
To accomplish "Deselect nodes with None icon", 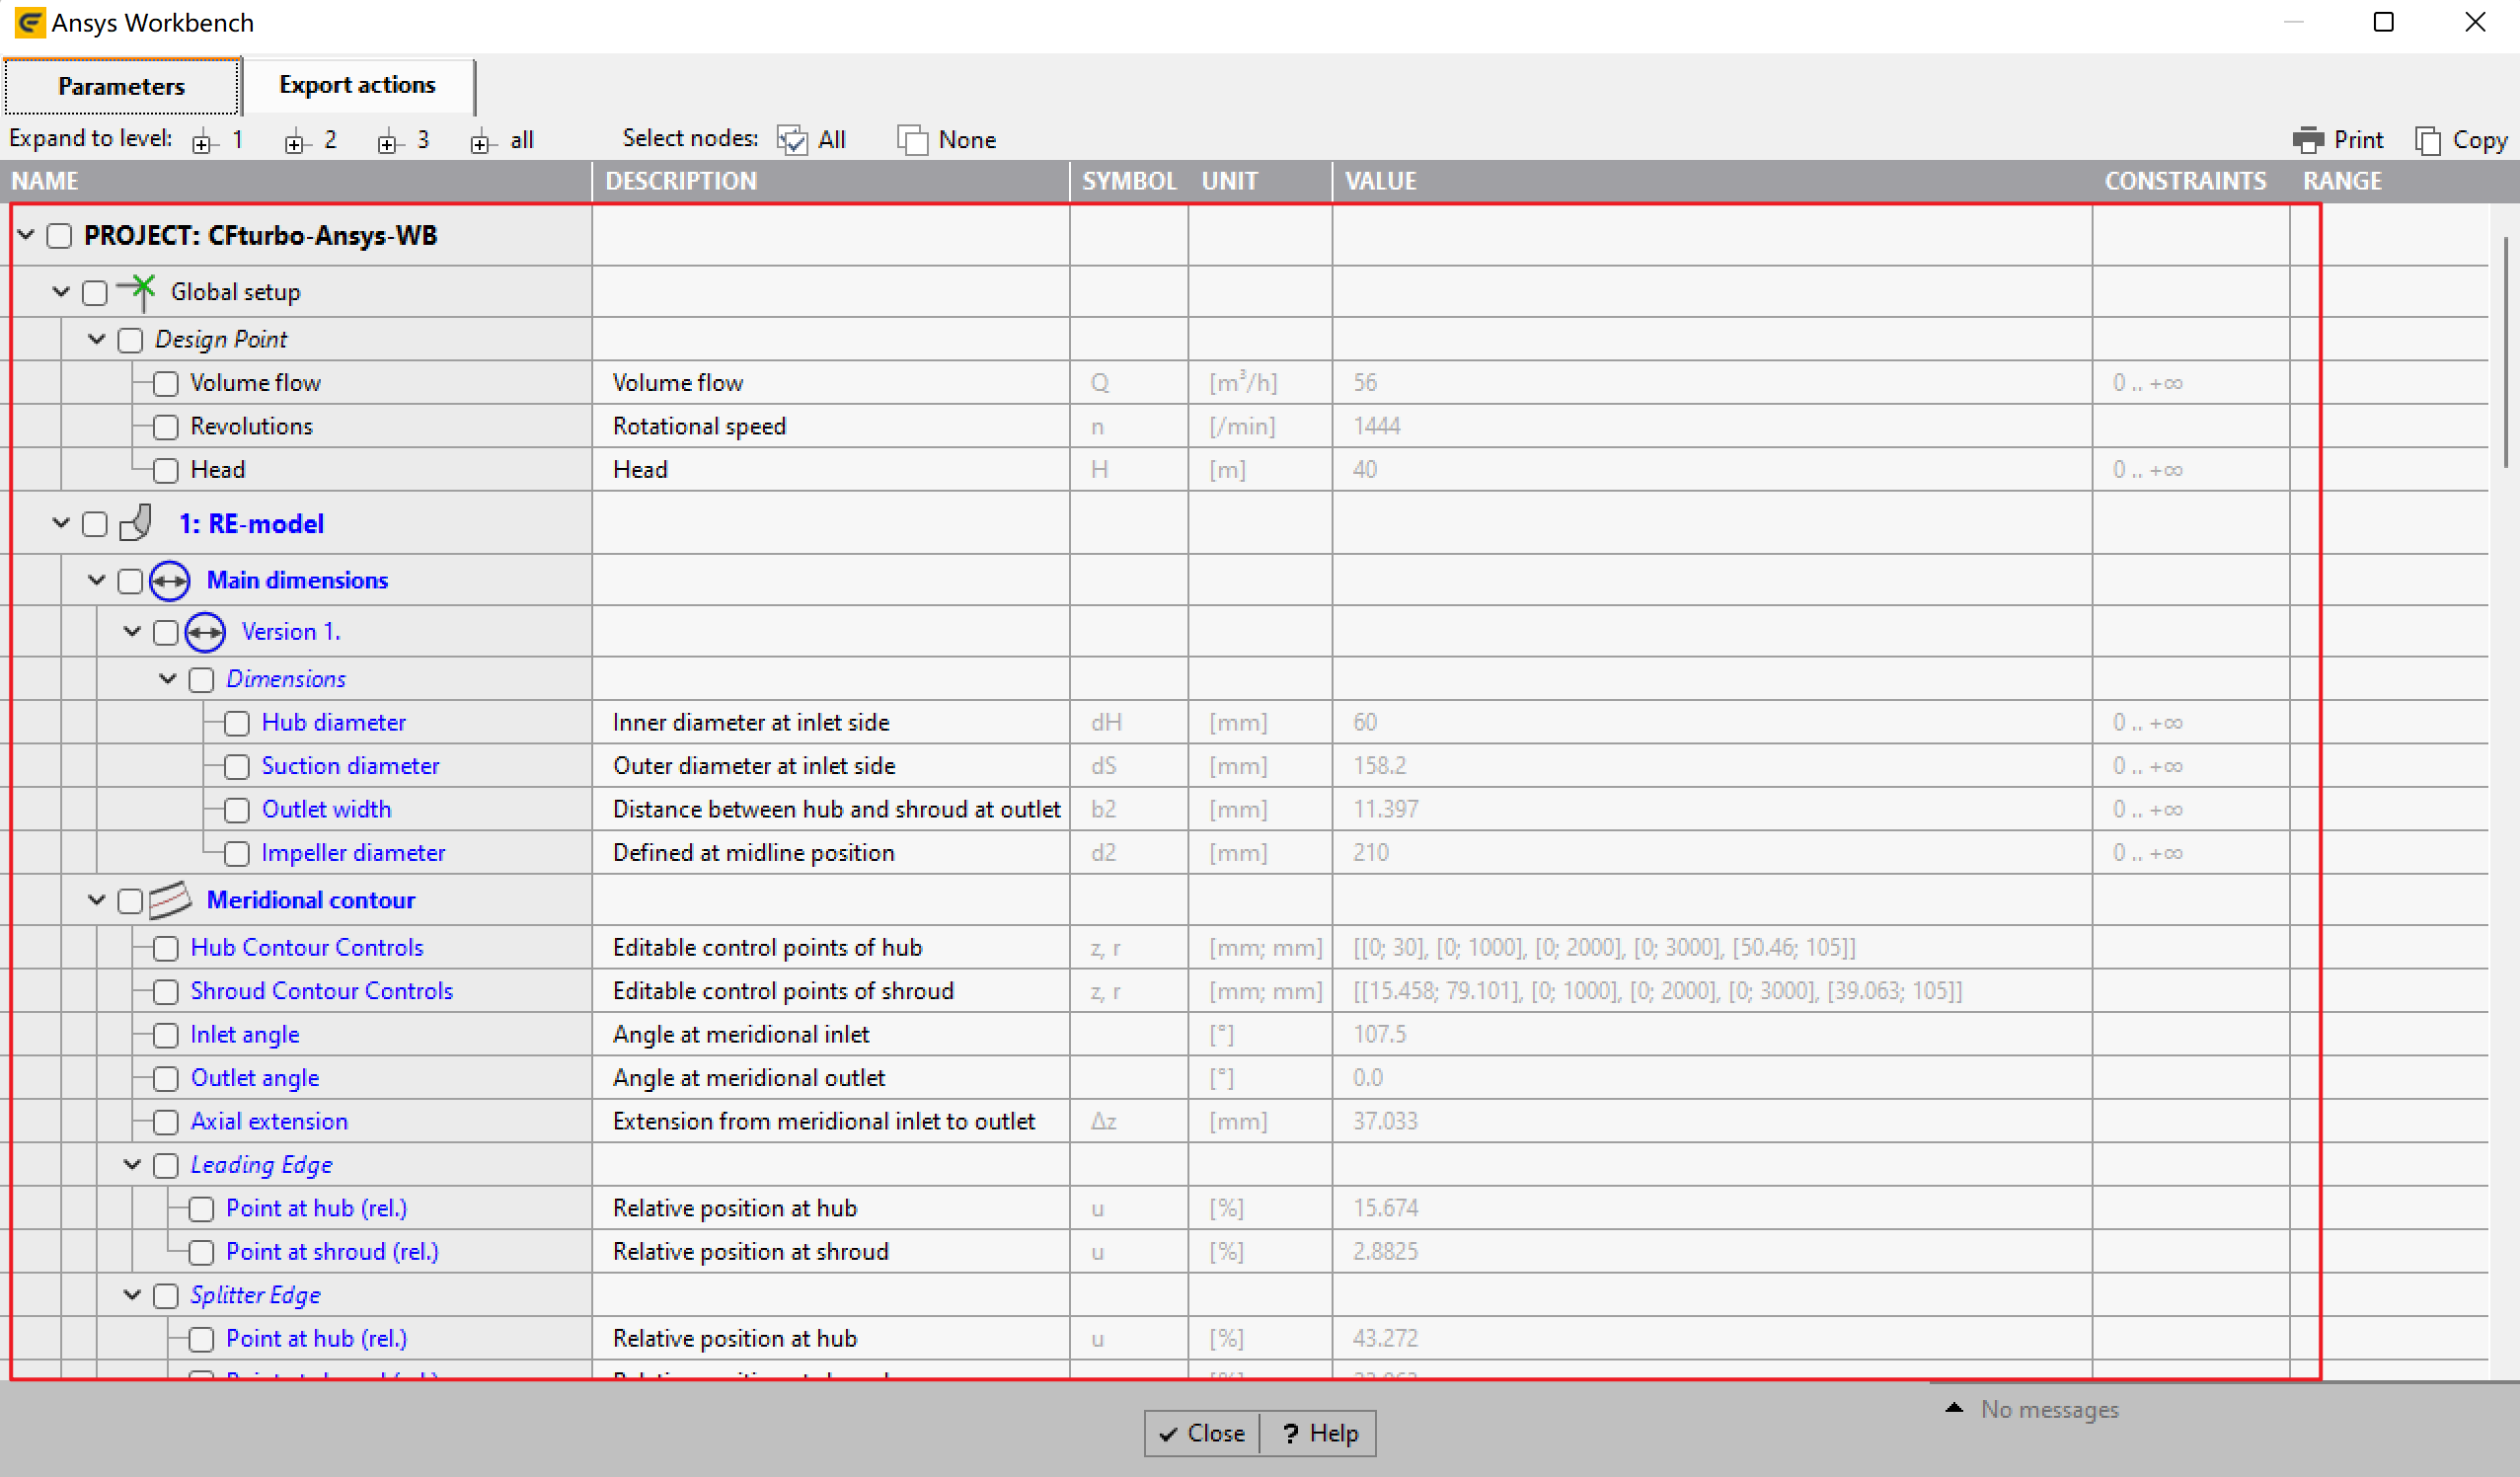I will pos(912,140).
